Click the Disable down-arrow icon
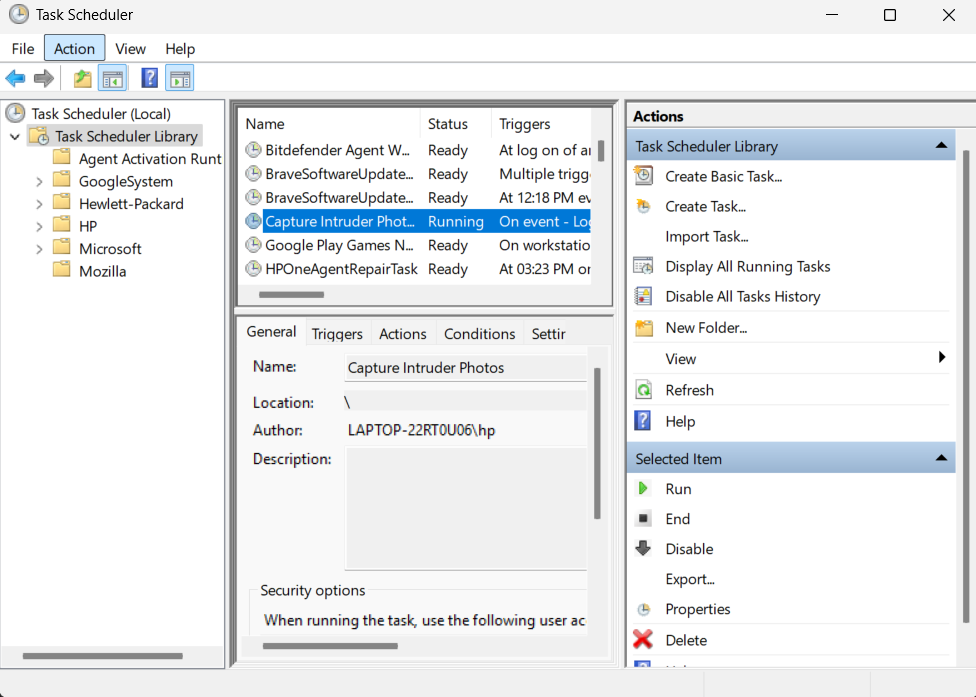 pyautogui.click(x=644, y=549)
